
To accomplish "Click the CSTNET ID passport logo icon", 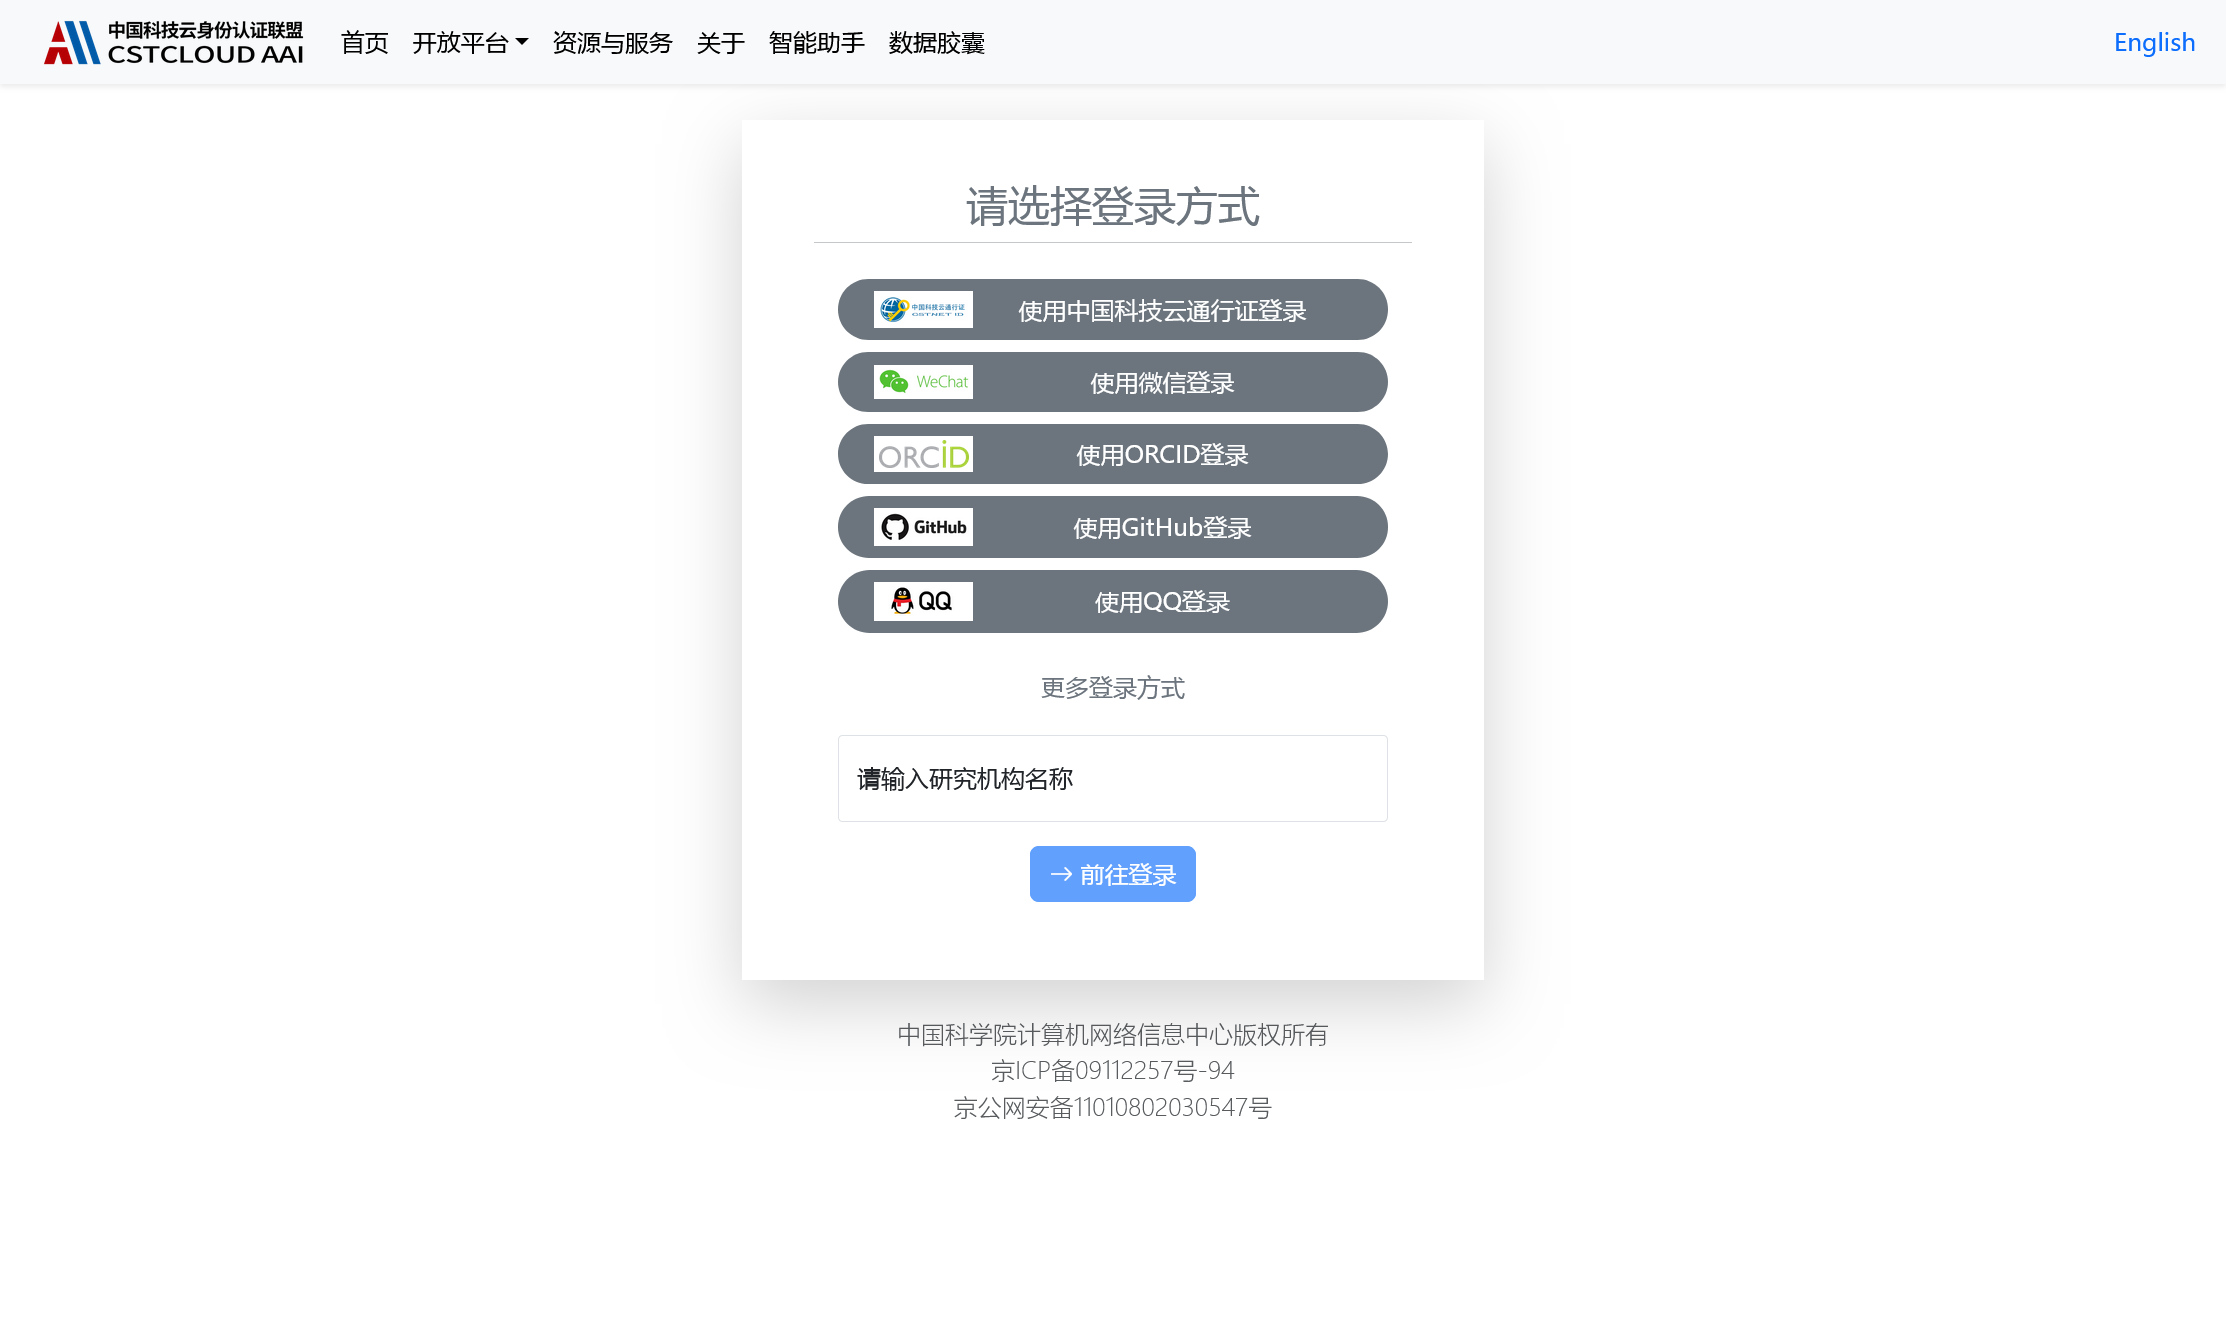I will click(923, 310).
